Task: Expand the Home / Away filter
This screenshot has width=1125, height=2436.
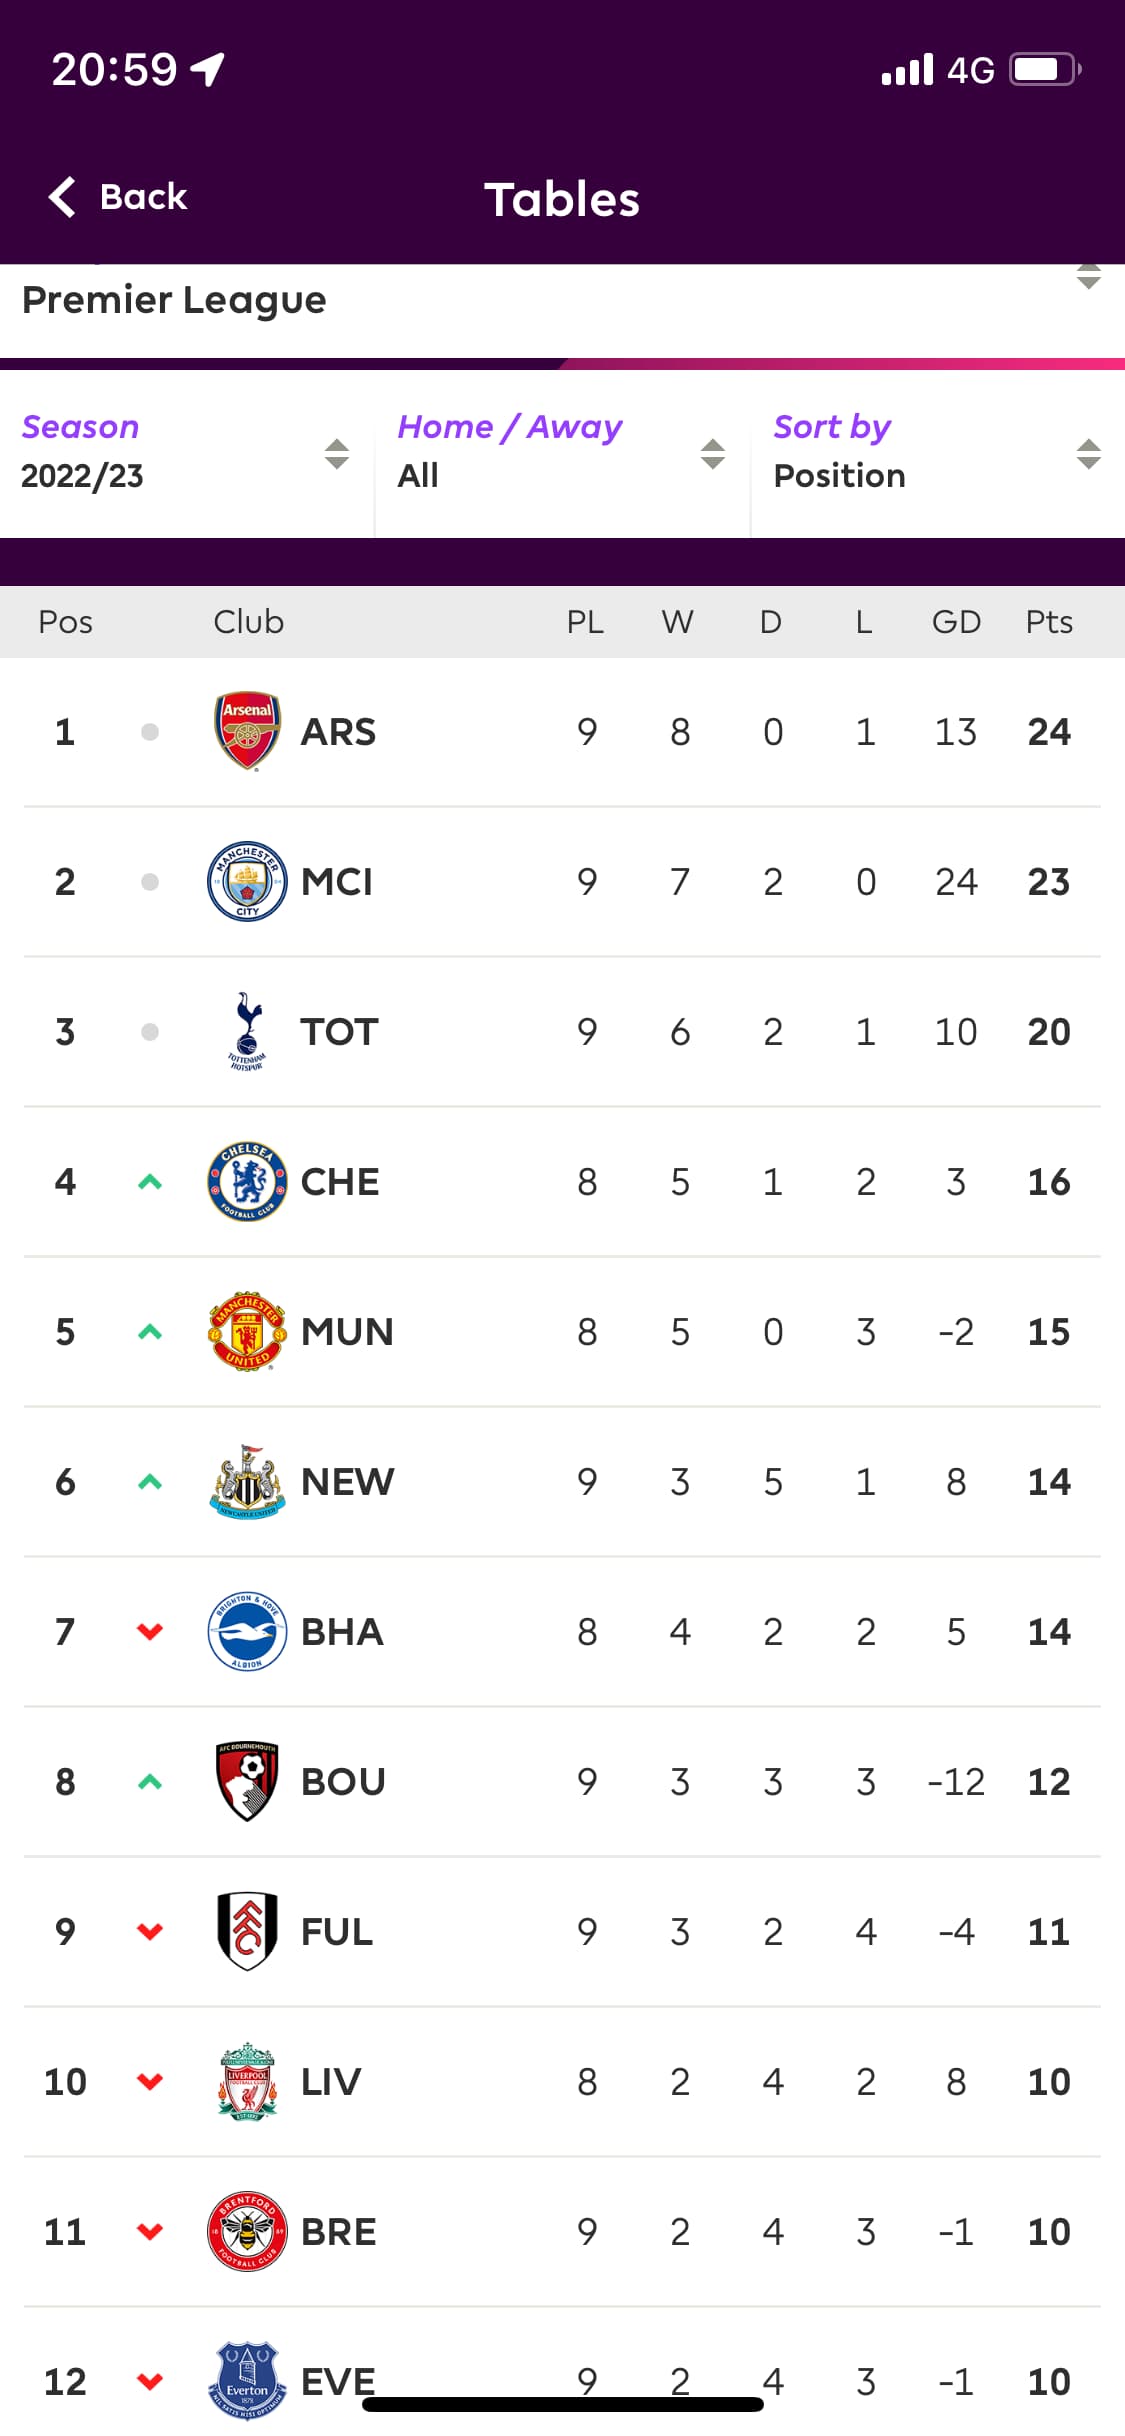Action: click(x=561, y=454)
